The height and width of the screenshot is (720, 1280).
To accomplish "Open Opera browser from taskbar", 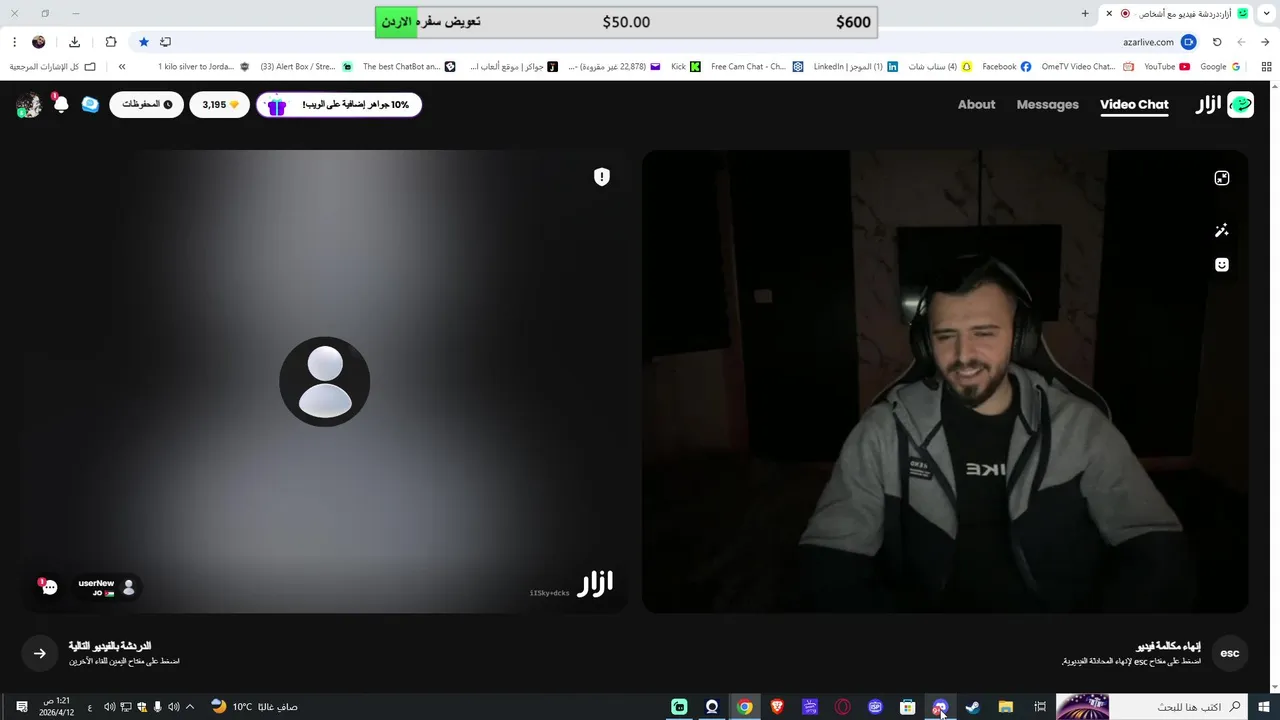I will [843, 707].
